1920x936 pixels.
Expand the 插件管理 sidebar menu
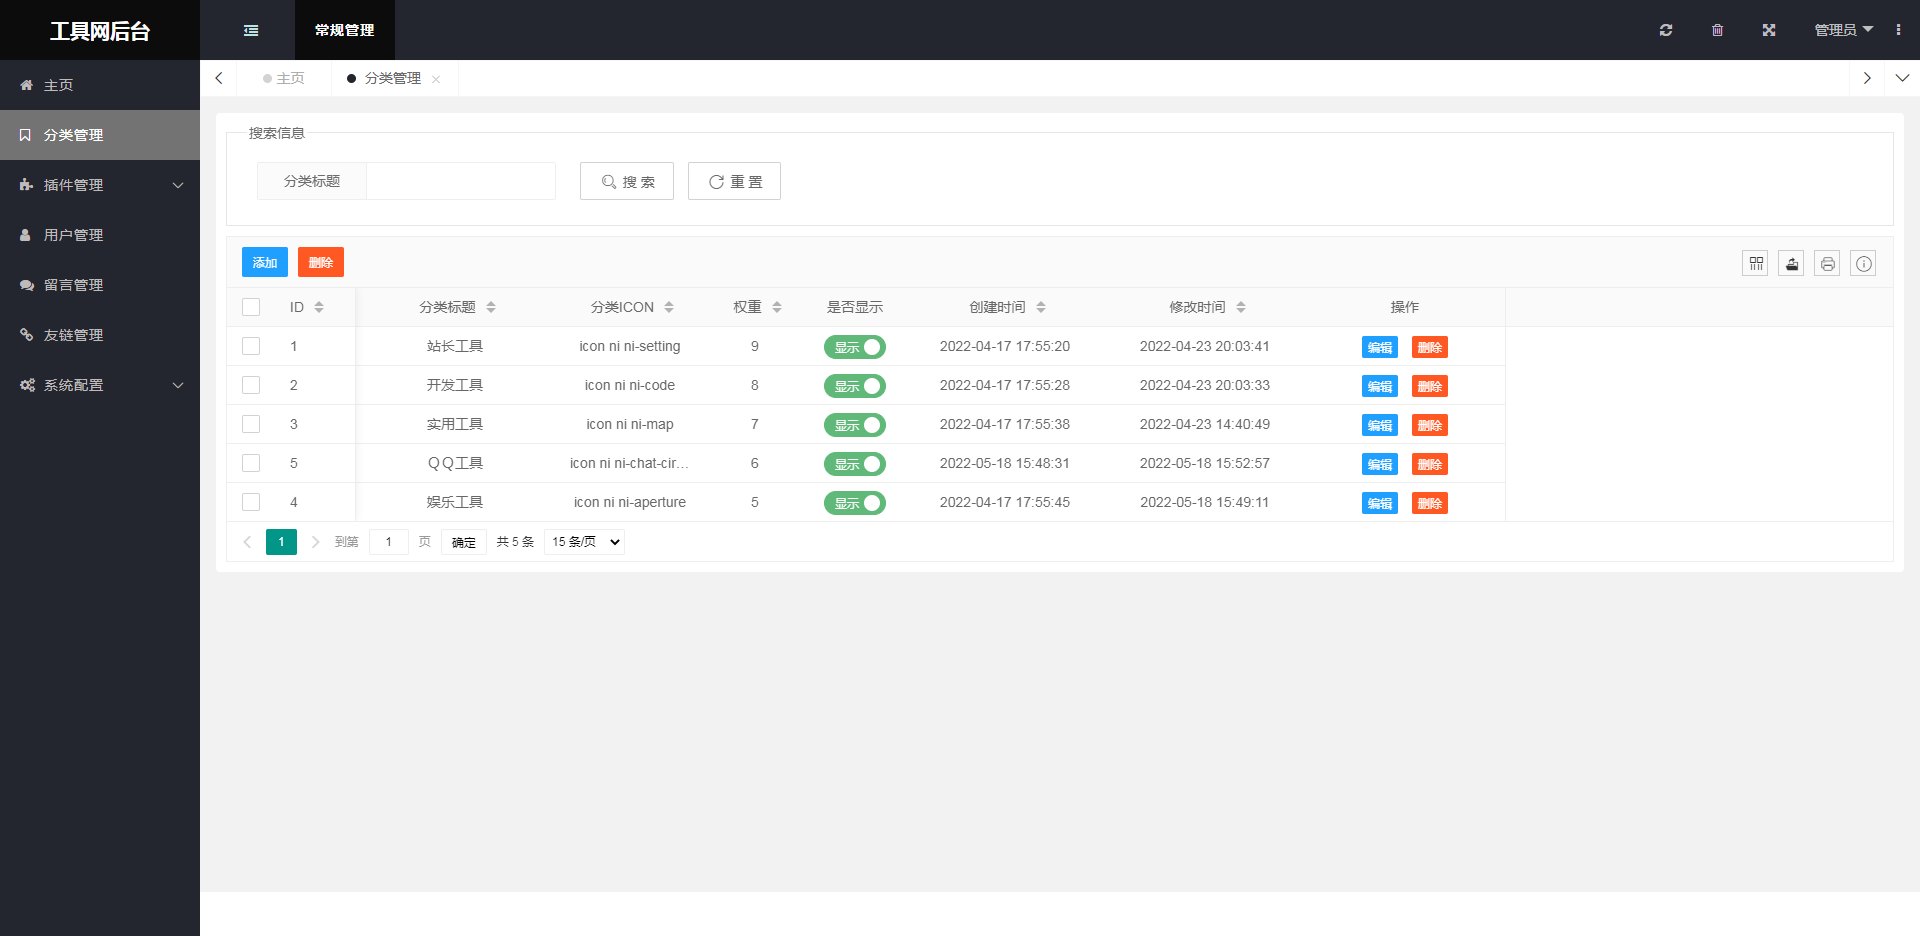[x=100, y=185]
